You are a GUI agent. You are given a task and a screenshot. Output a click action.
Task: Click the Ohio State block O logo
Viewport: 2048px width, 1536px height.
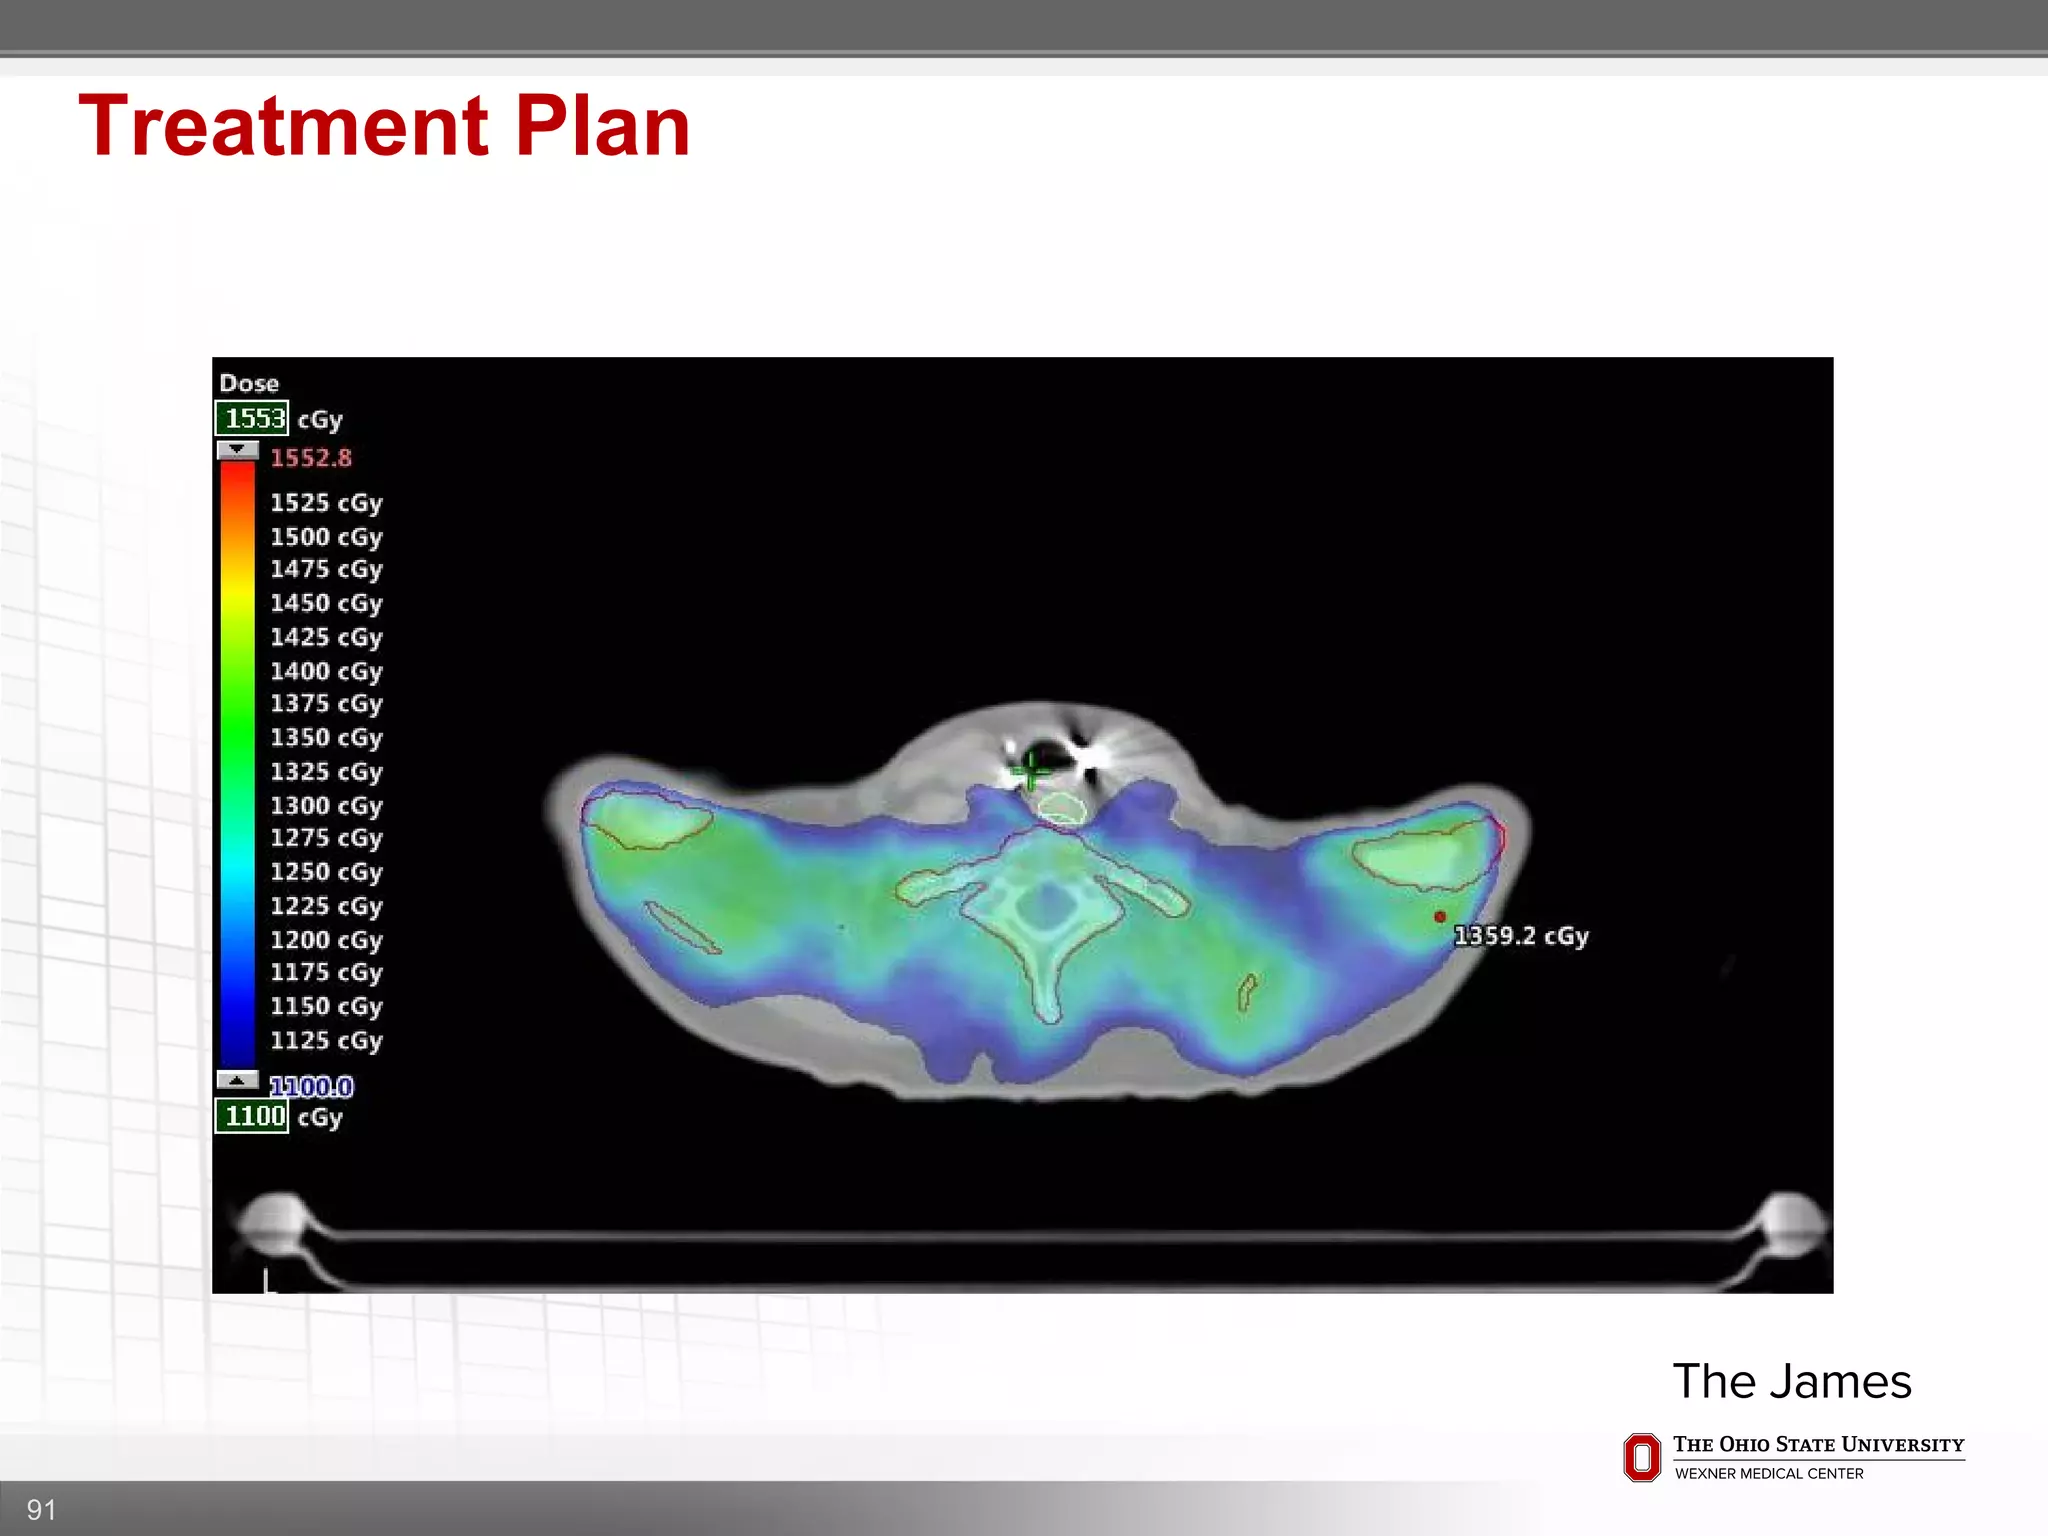[1642, 1458]
